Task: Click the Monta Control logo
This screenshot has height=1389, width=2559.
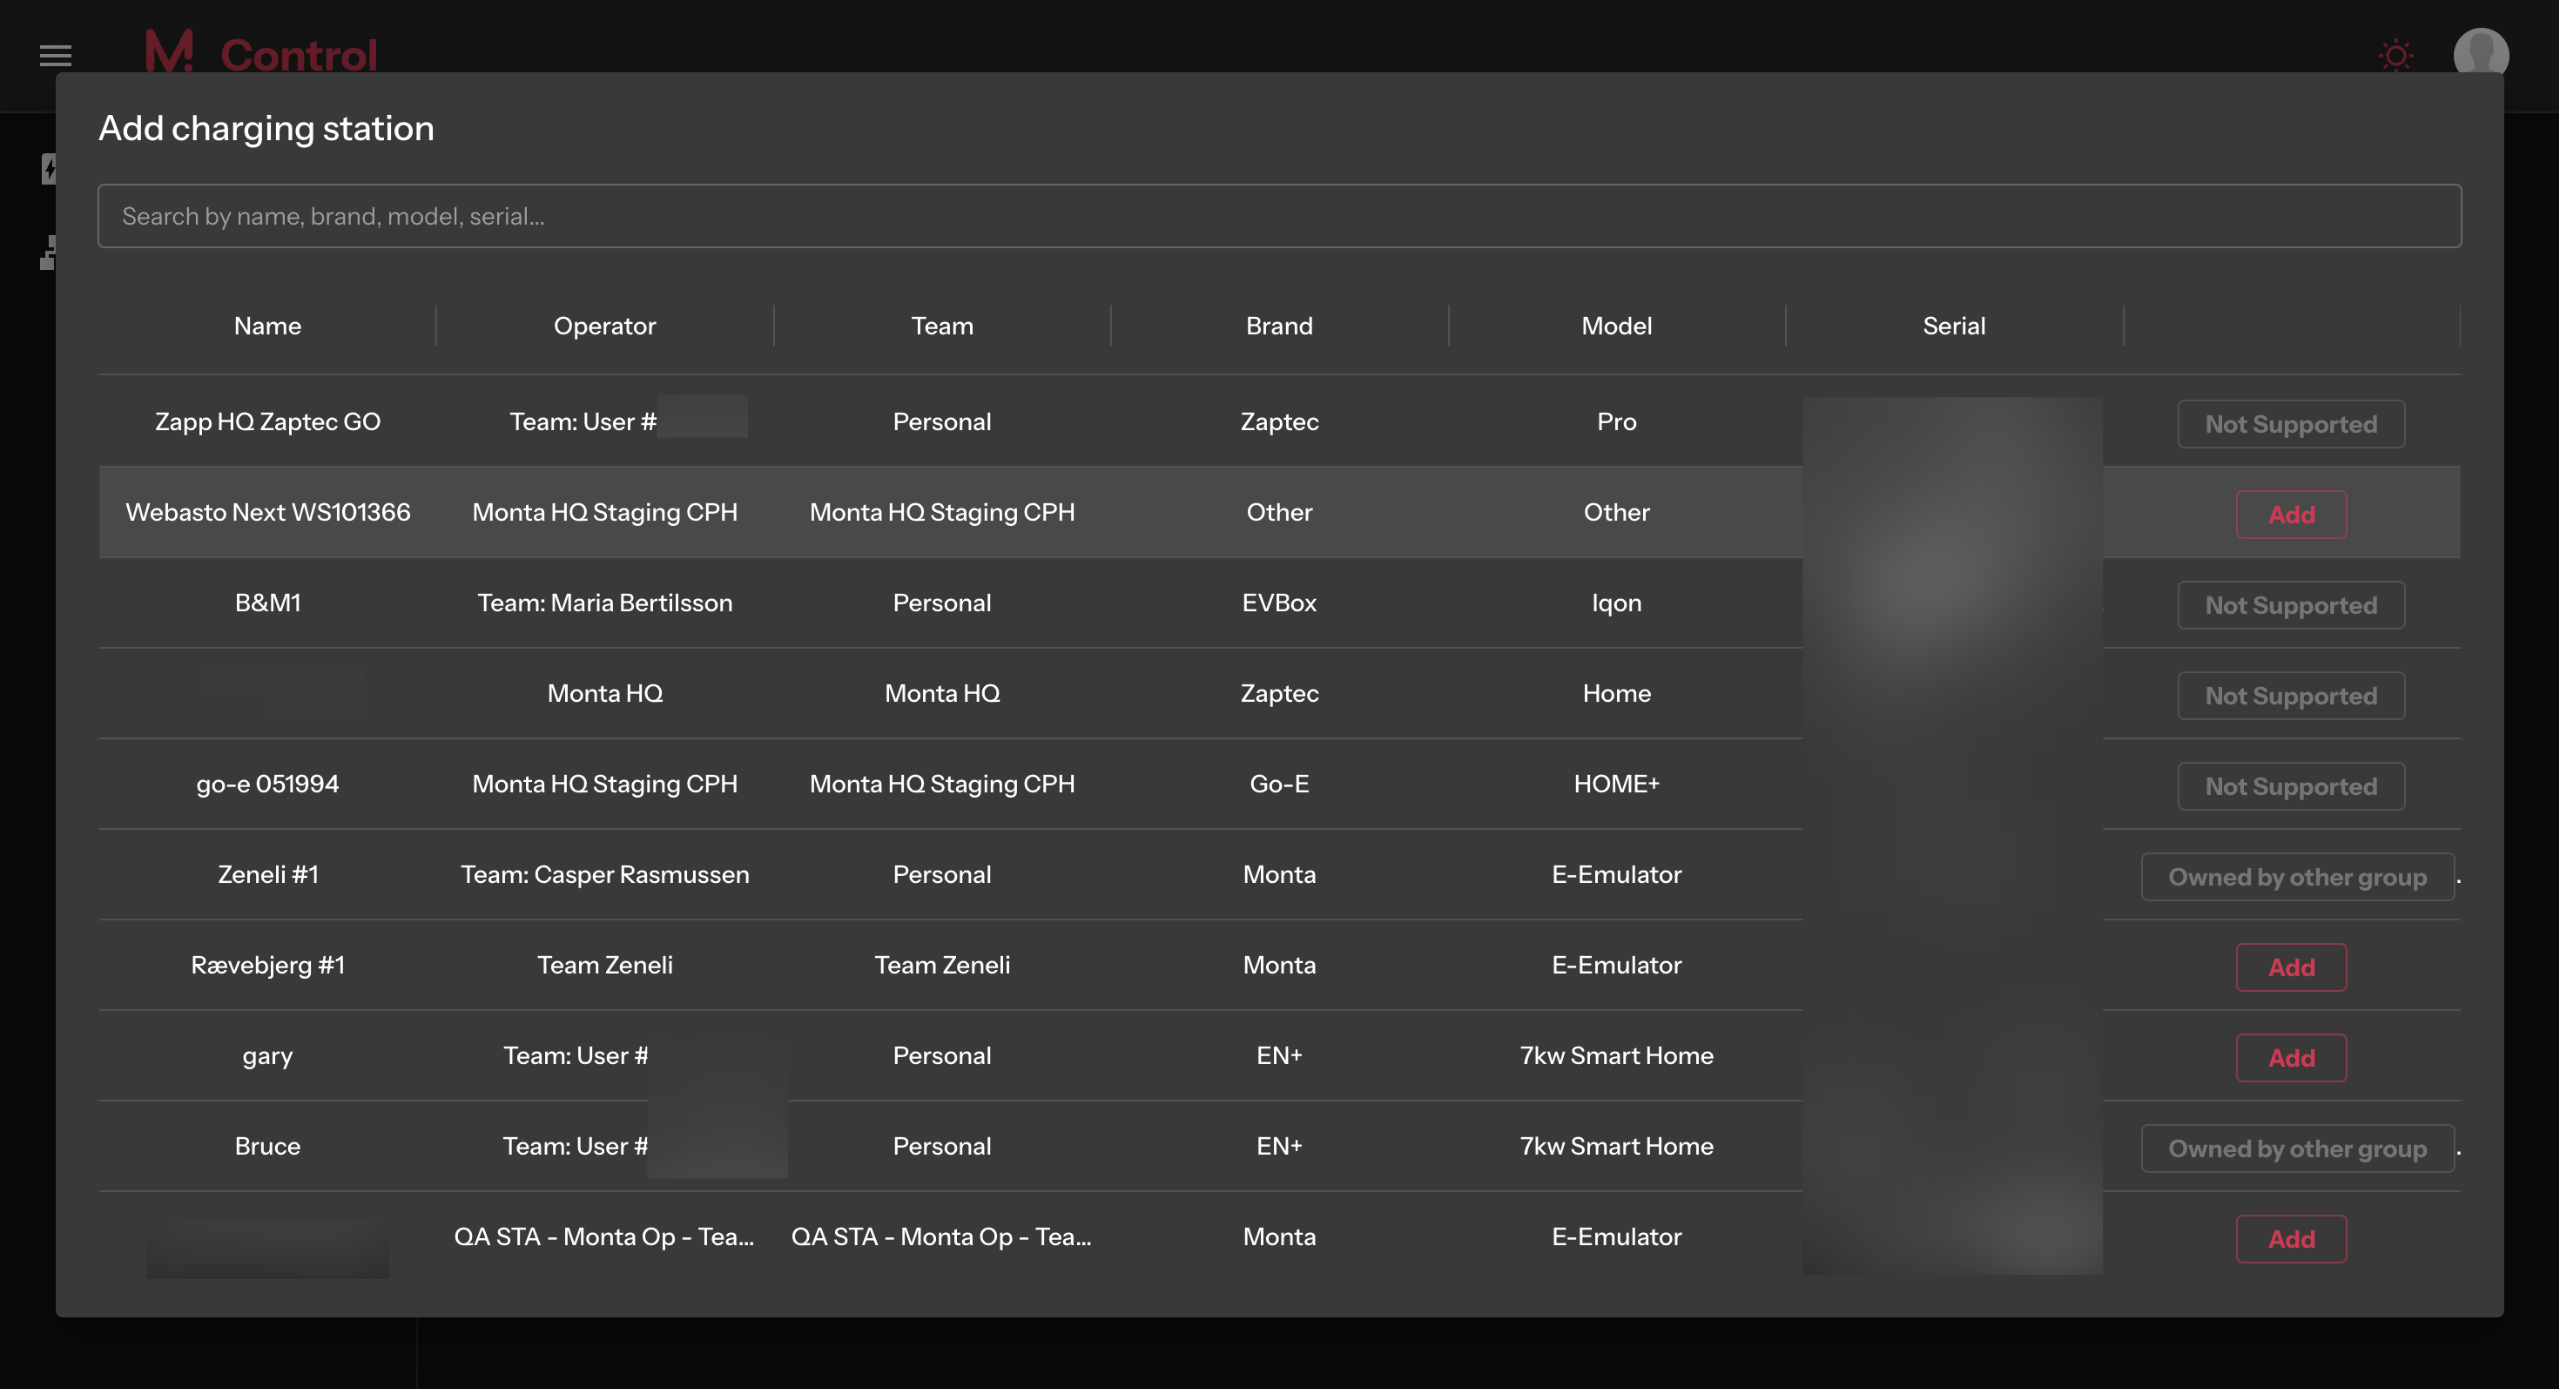Action: point(261,54)
